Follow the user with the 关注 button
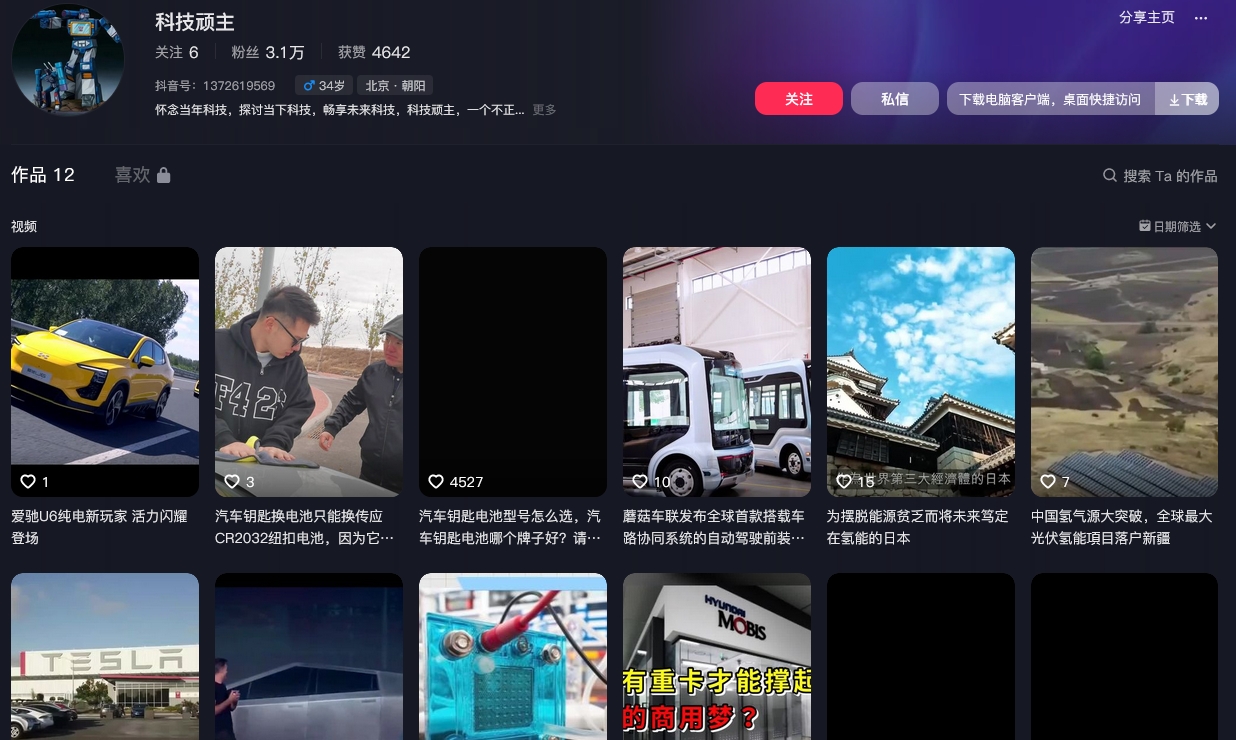 click(799, 99)
